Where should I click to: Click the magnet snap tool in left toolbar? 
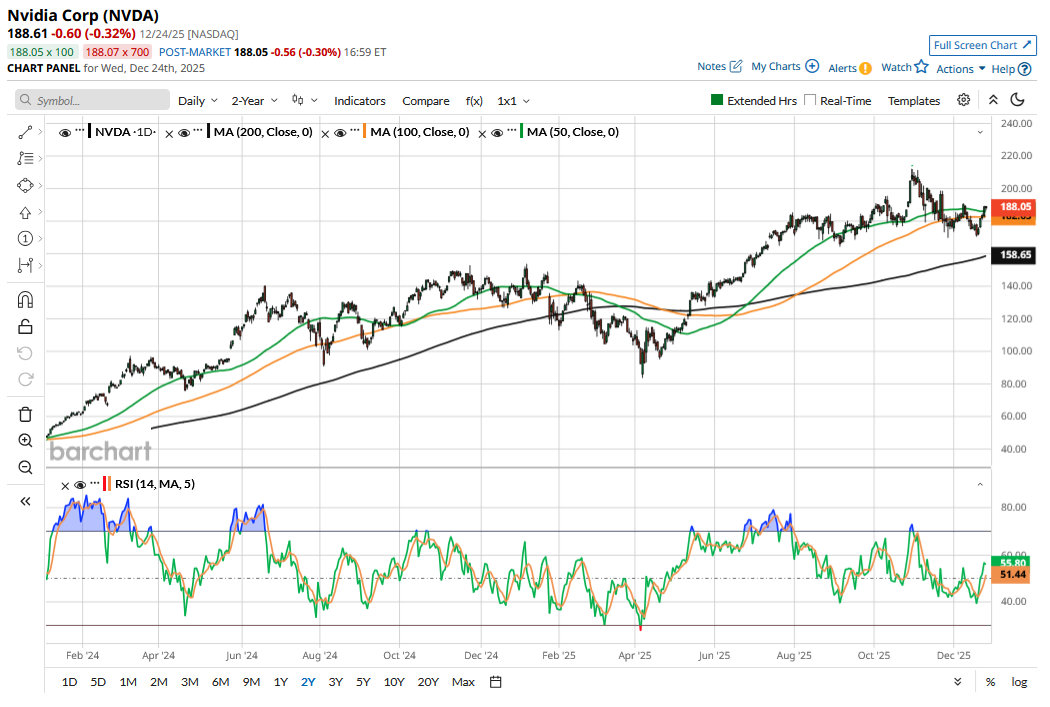point(25,300)
